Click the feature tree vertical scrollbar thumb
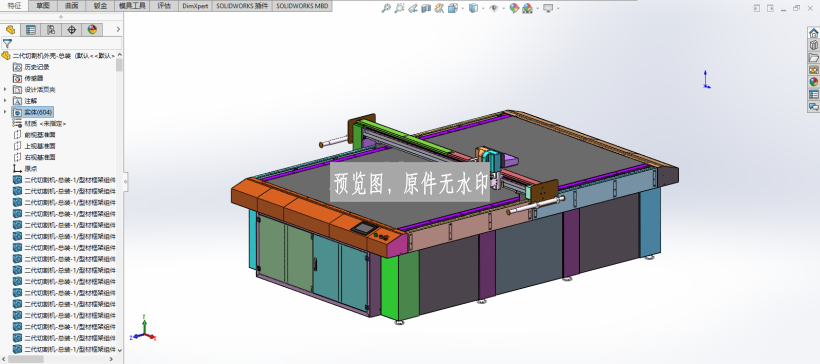 (119, 65)
